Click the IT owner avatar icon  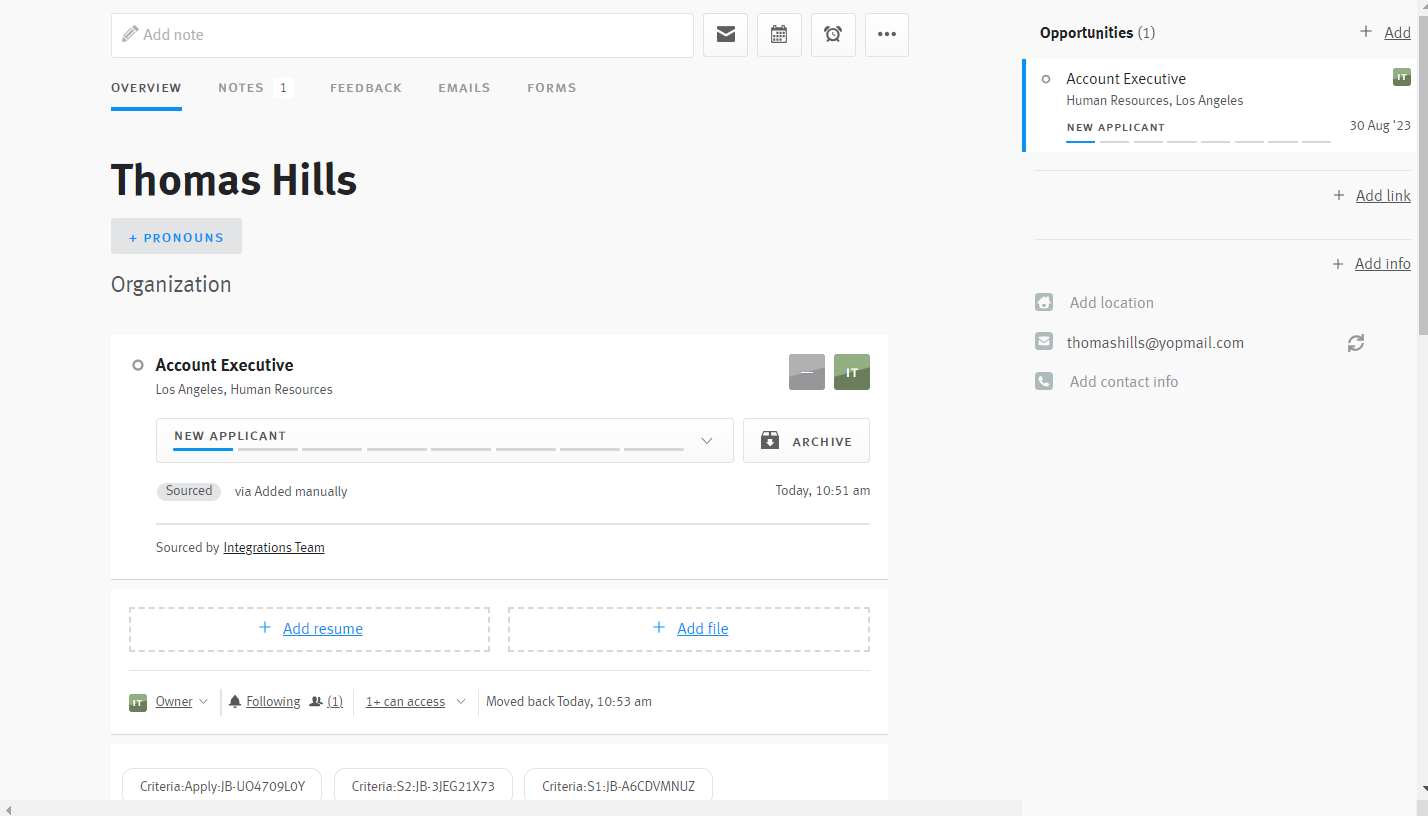(x=138, y=702)
